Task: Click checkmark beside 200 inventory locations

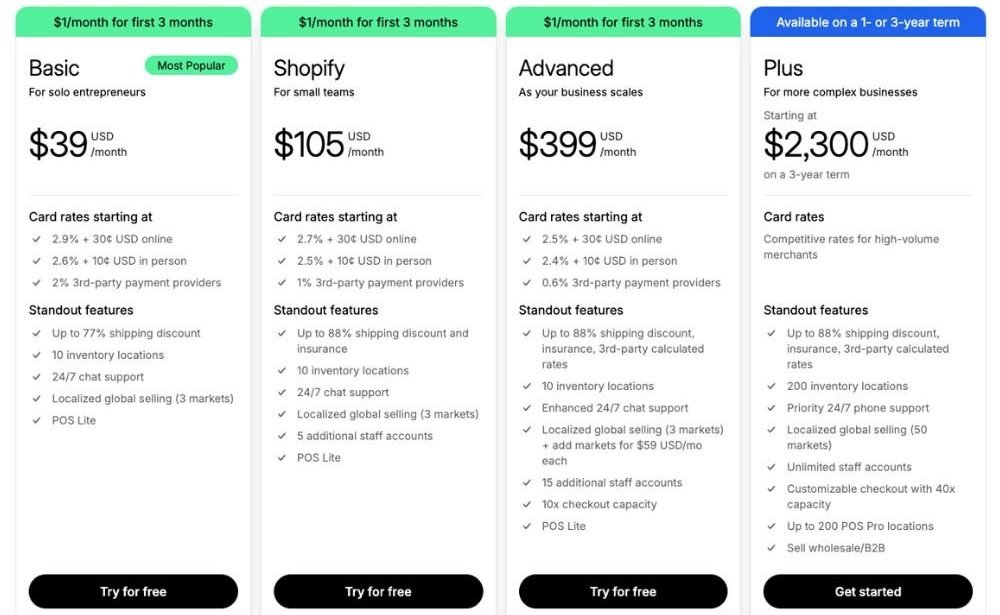Action: [x=771, y=386]
